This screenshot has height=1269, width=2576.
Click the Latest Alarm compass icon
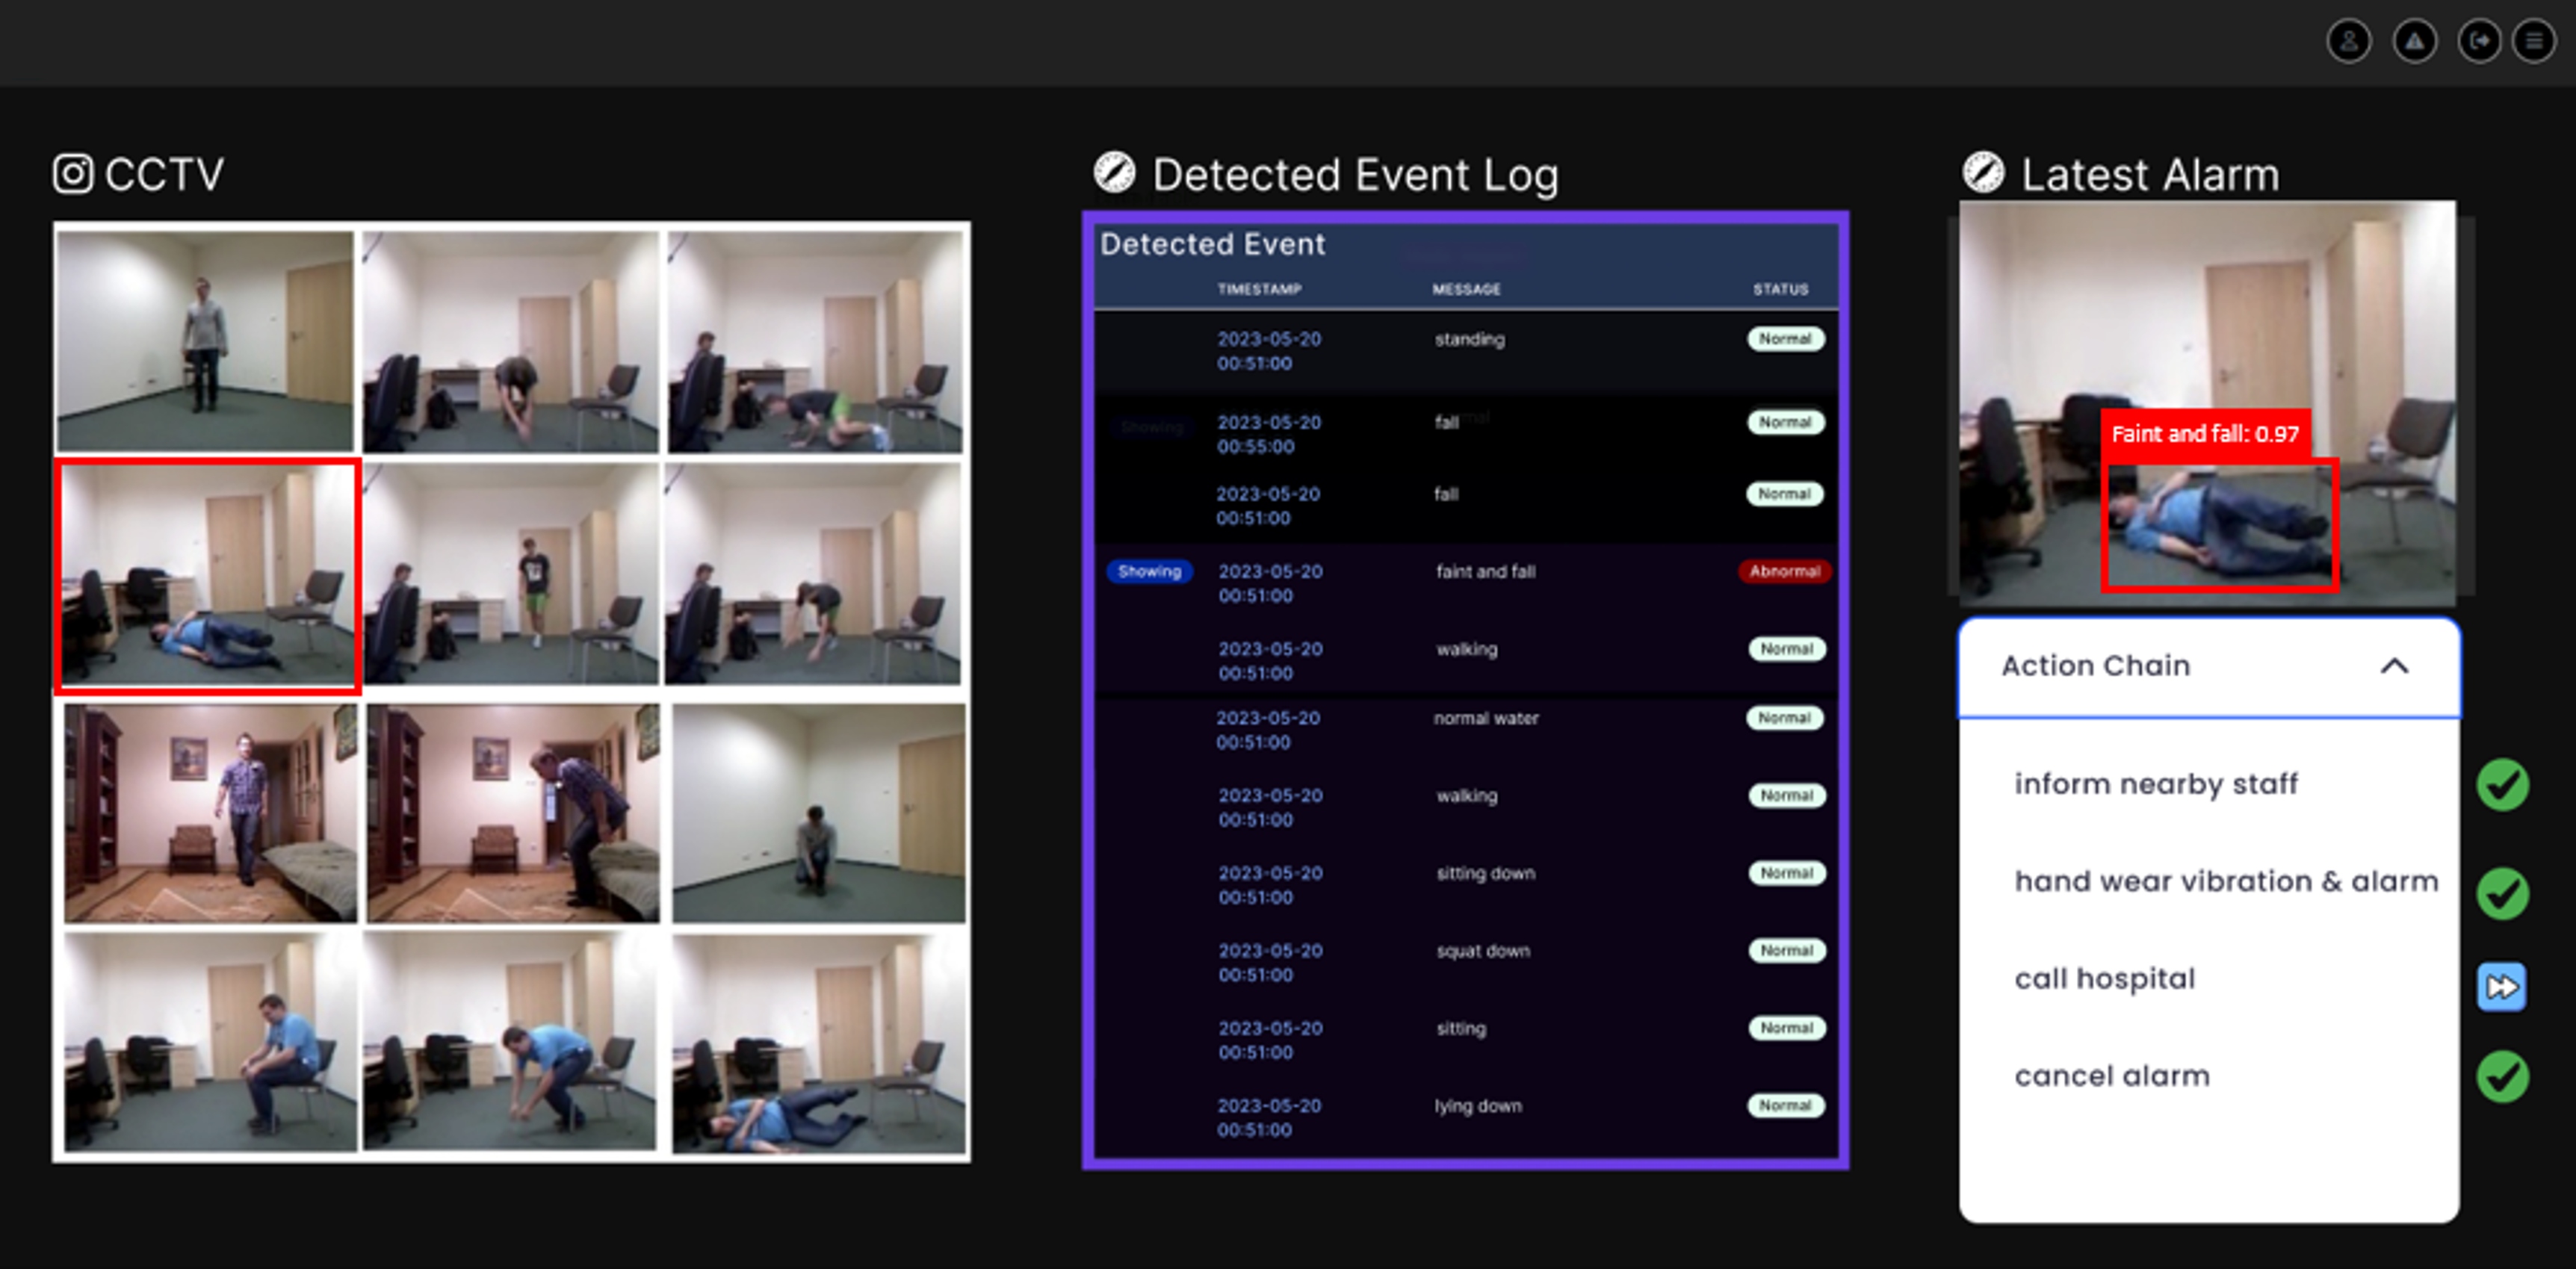pyautogui.click(x=1983, y=173)
